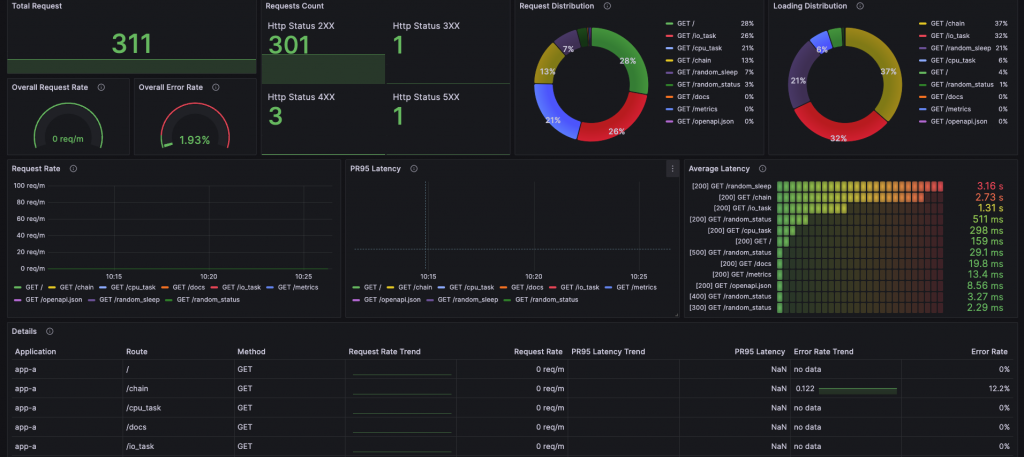The image size is (1024, 457).
Task: Open info icon next to Request Distribution title
Action: (607, 6)
